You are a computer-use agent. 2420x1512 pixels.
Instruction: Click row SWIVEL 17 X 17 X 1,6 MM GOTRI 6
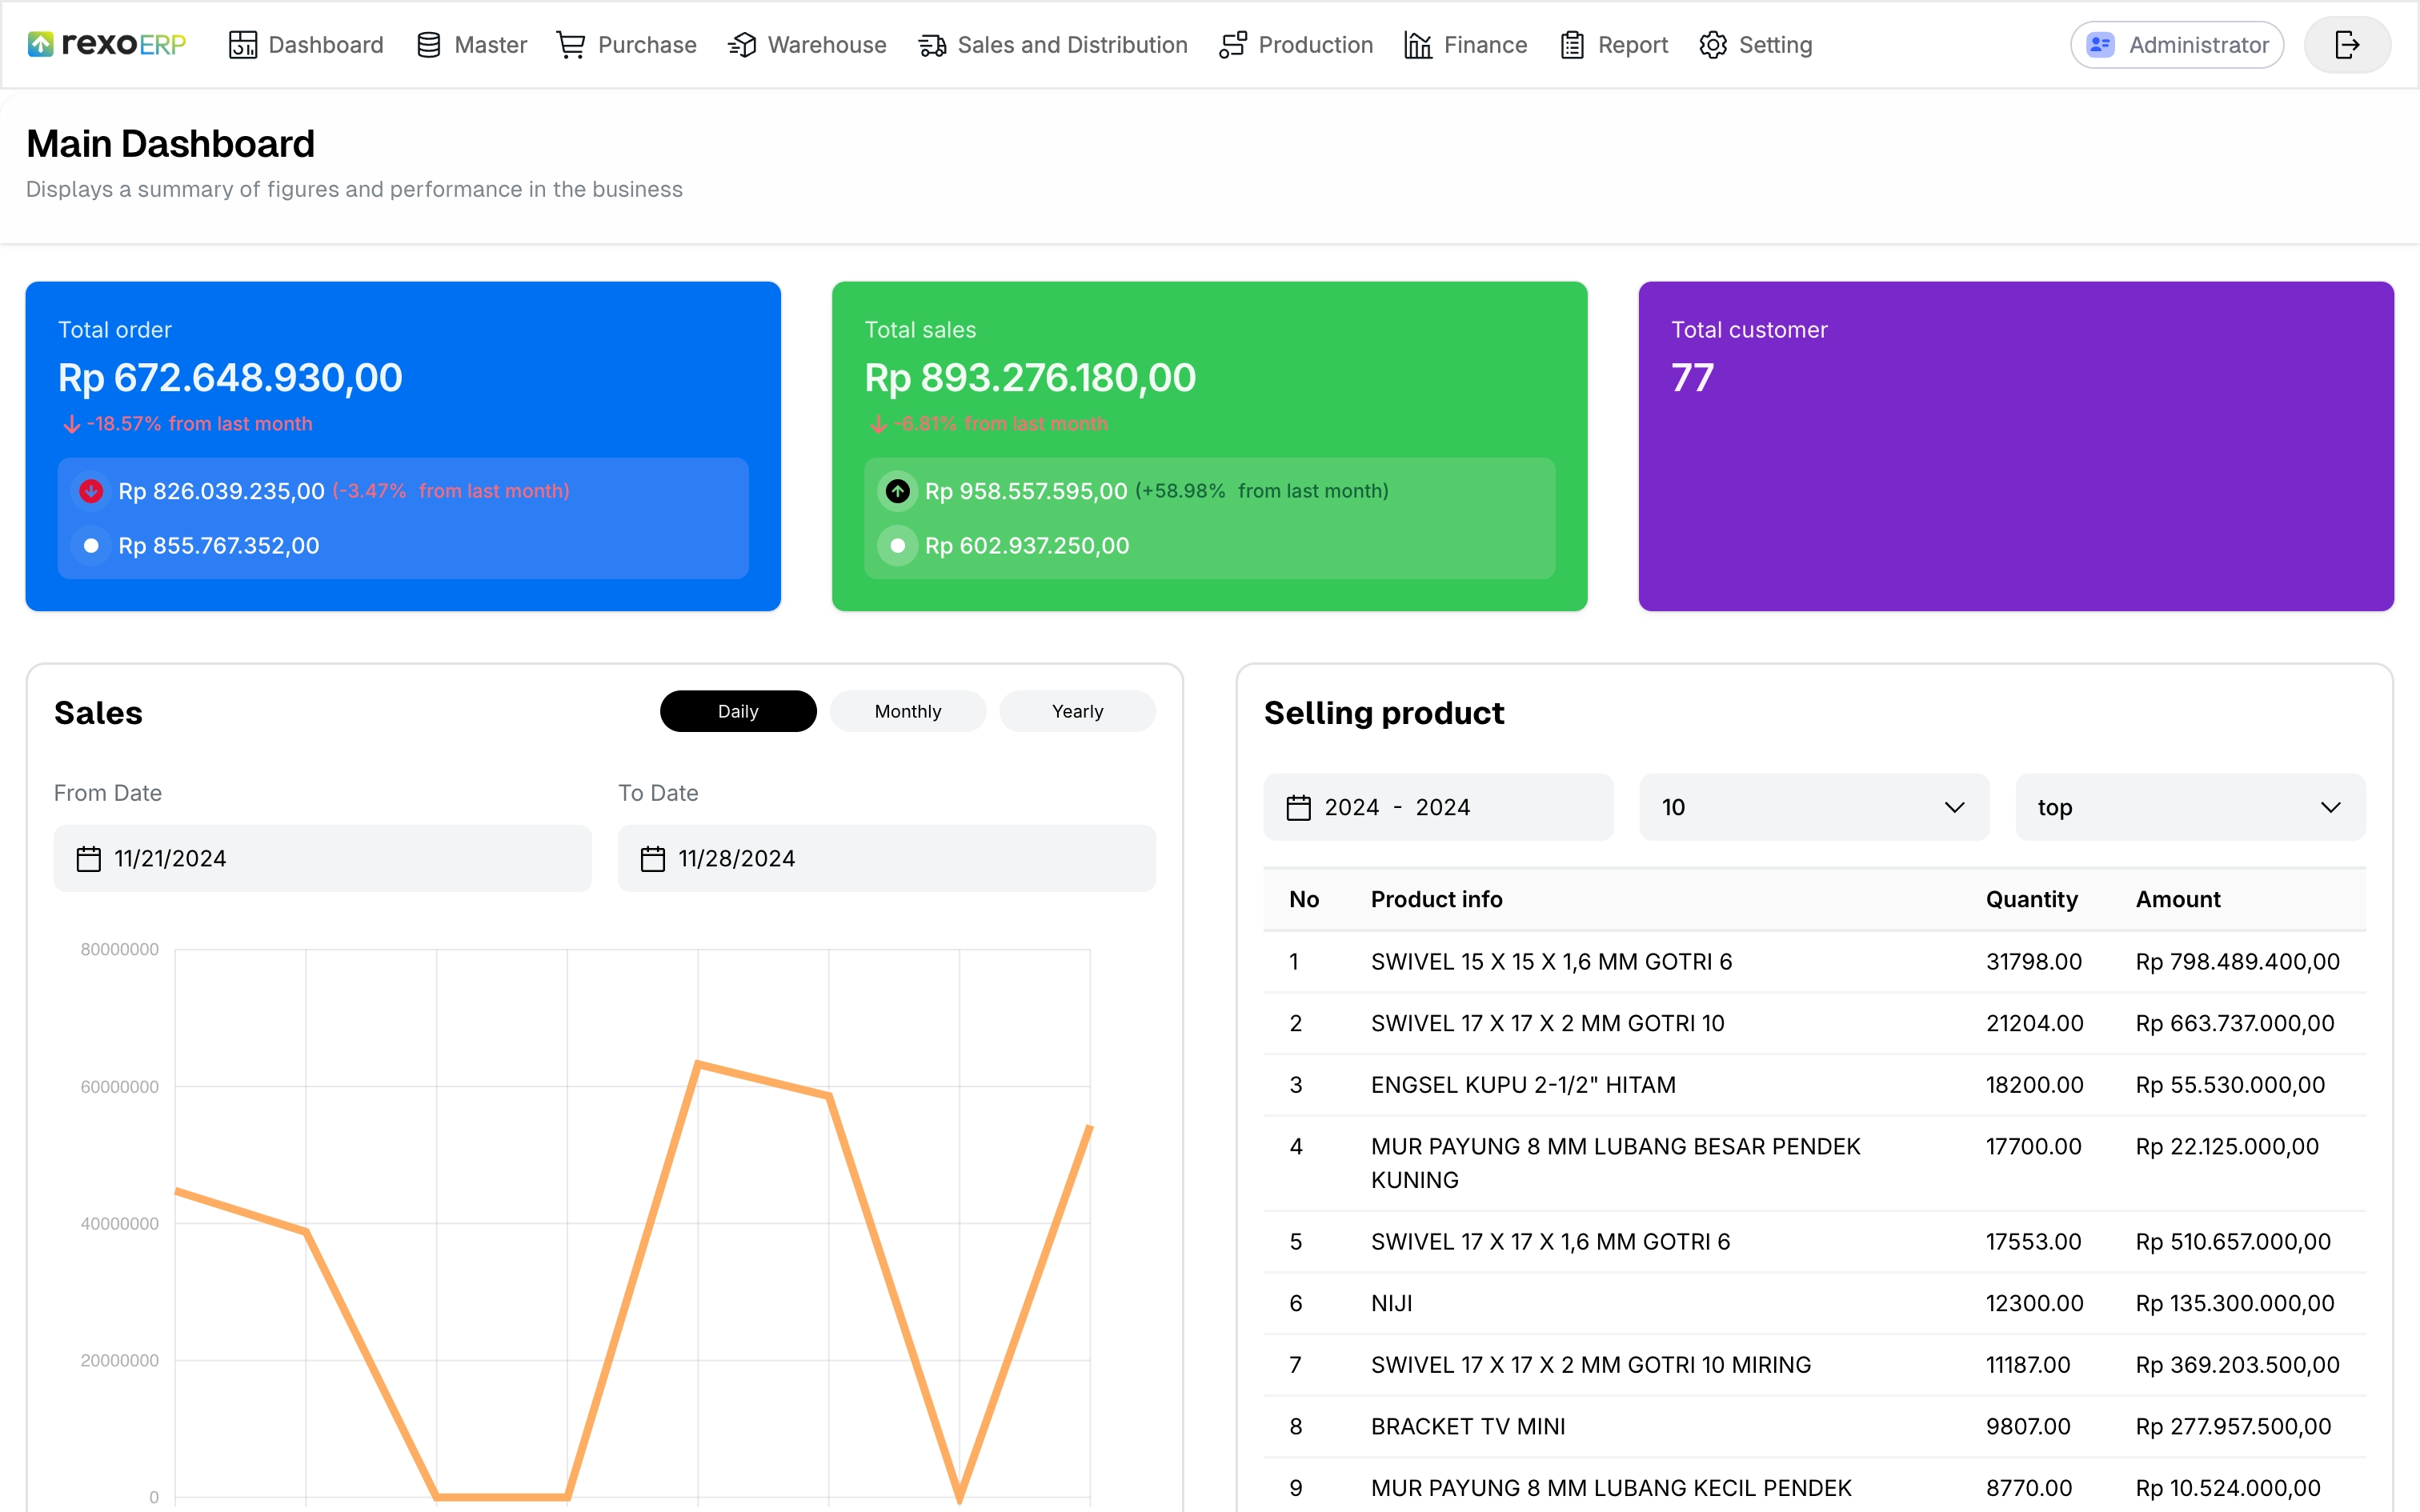click(x=1814, y=1242)
